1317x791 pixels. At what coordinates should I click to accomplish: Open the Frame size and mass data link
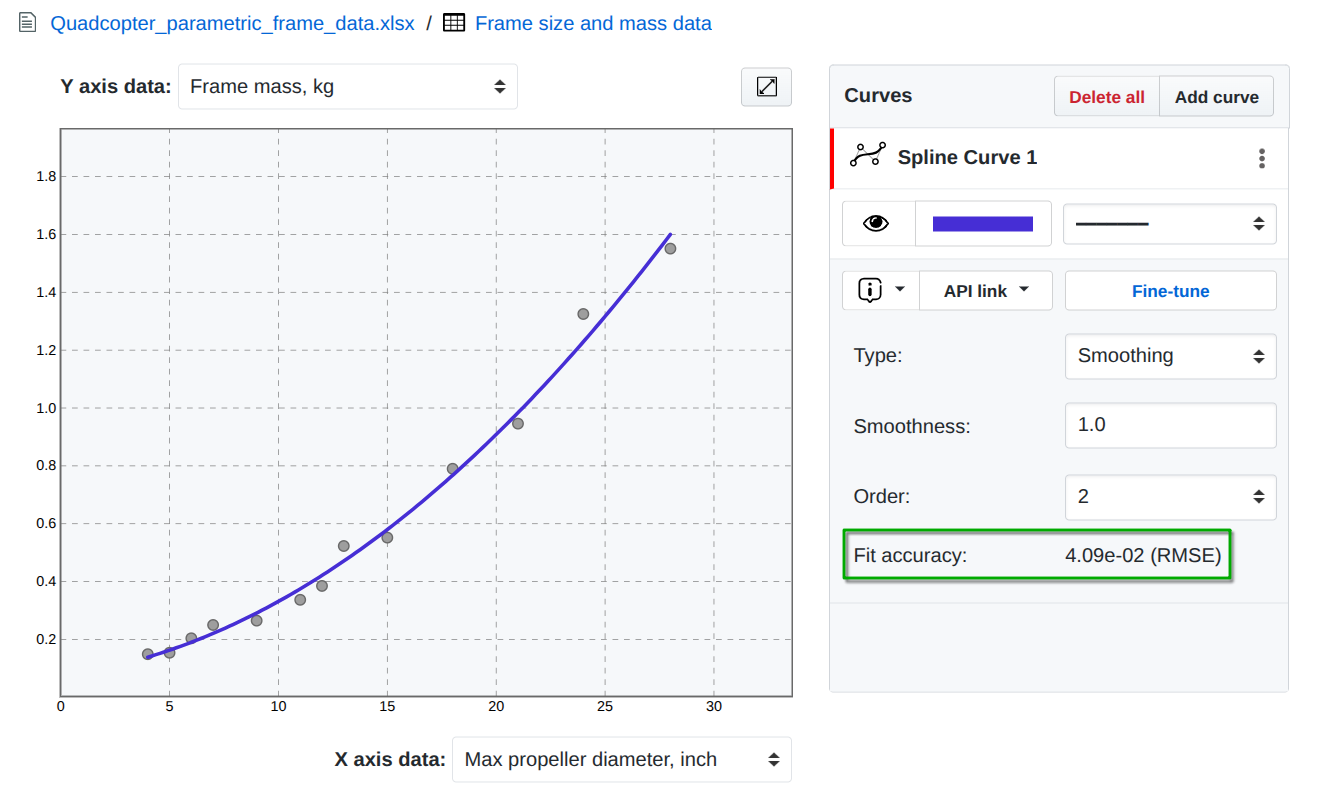(593, 23)
